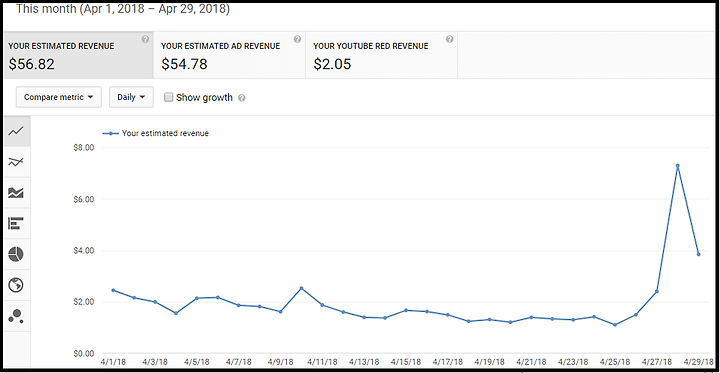This screenshot has height=373, width=720.
Task: Click the $6.00 axis label
Action: click(84, 199)
